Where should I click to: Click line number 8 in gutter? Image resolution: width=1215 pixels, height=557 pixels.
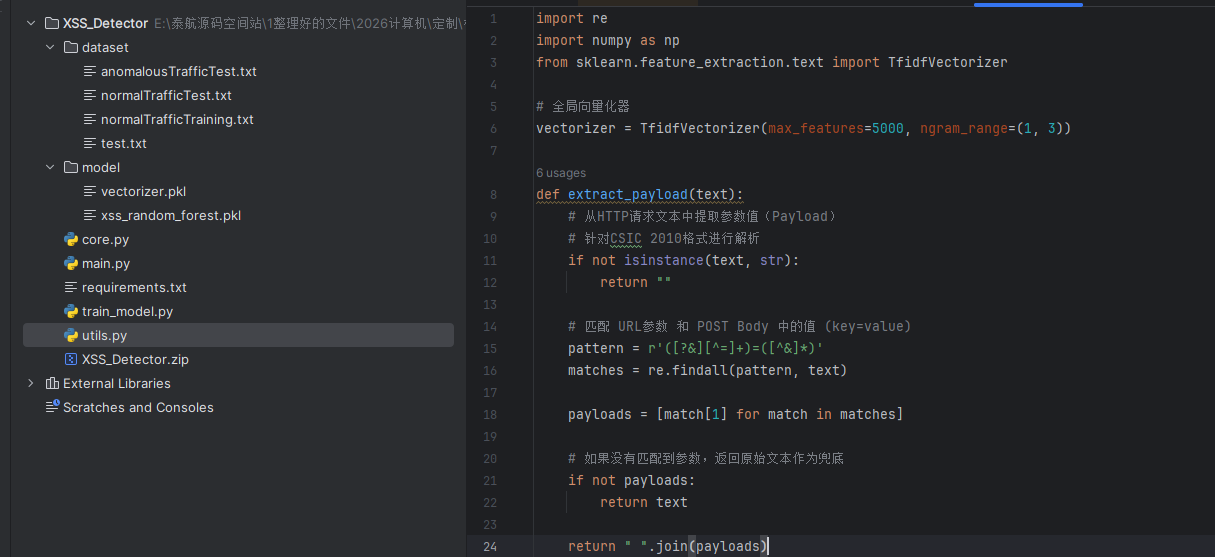click(494, 194)
